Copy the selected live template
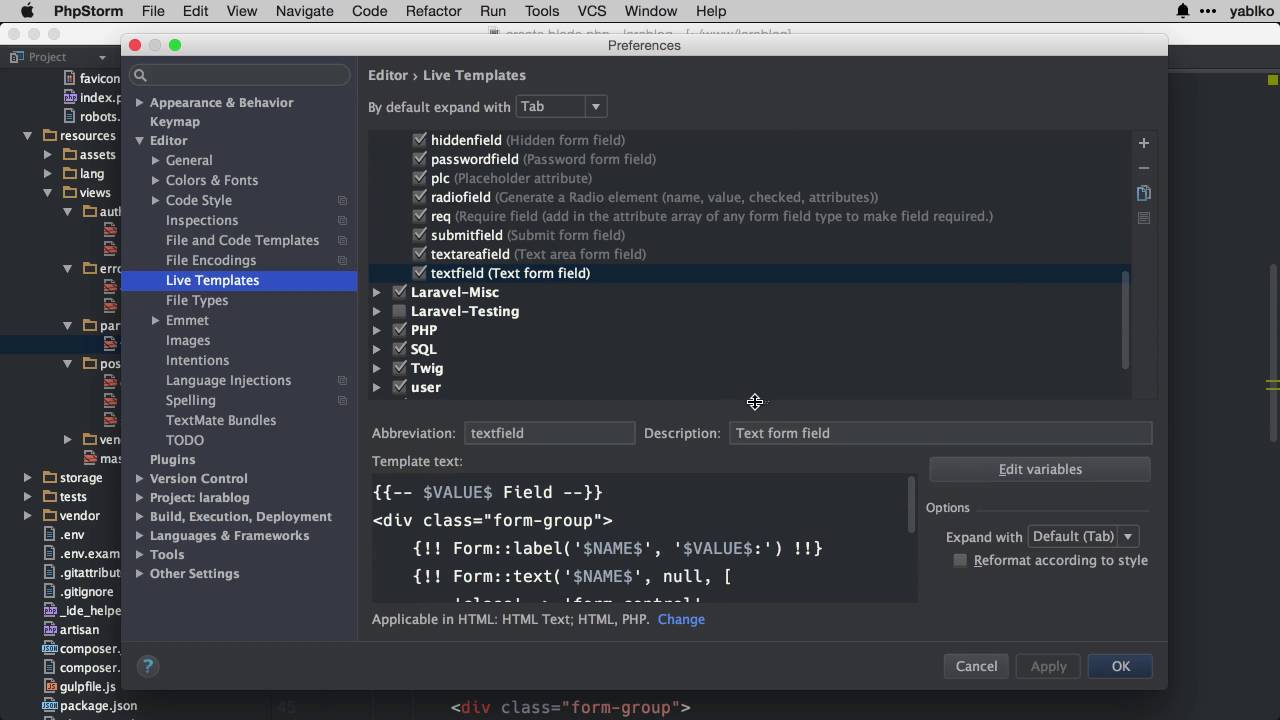1280x720 pixels. [1144, 193]
